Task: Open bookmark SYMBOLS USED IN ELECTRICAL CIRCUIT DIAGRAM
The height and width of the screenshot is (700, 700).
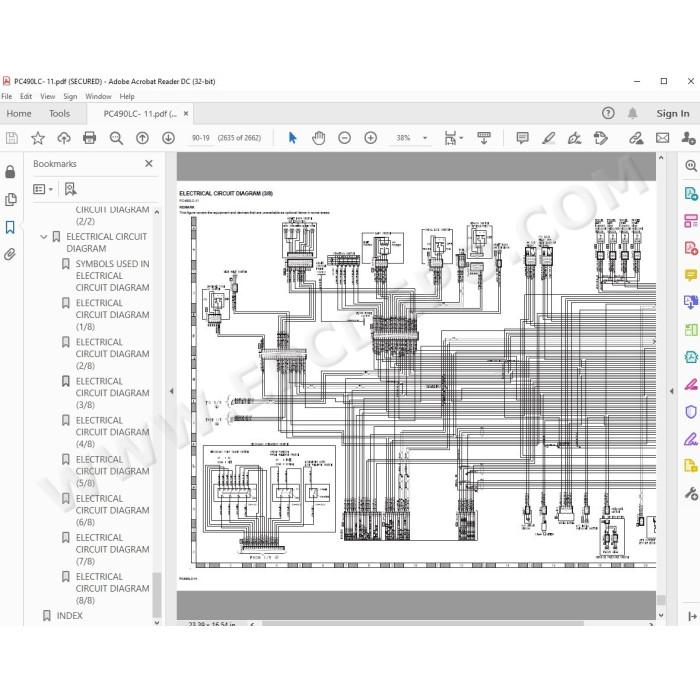Action: 112,275
